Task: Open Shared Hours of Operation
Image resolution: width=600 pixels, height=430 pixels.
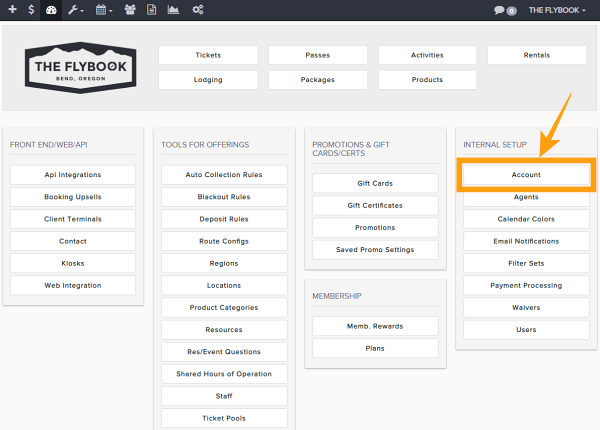Action: 224,374
